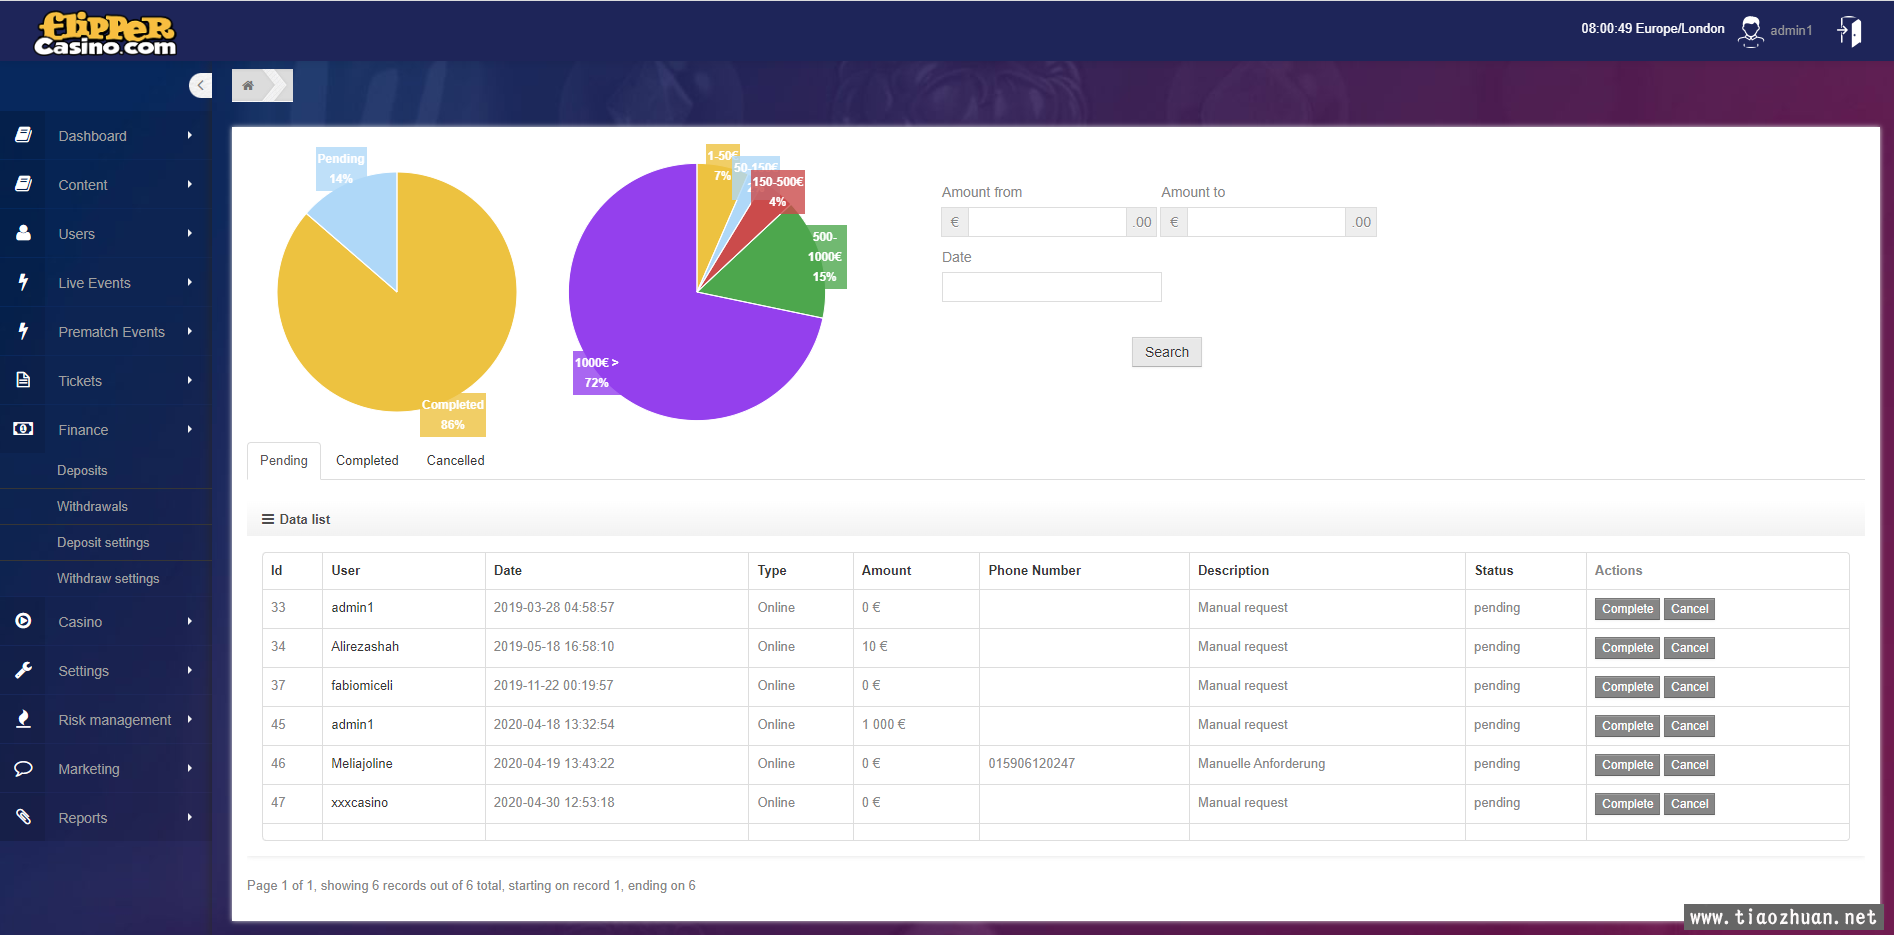This screenshot has width=1894, height=935.
Task: Open Withdraw settings in Finance submenu
Action: point(108,578)
